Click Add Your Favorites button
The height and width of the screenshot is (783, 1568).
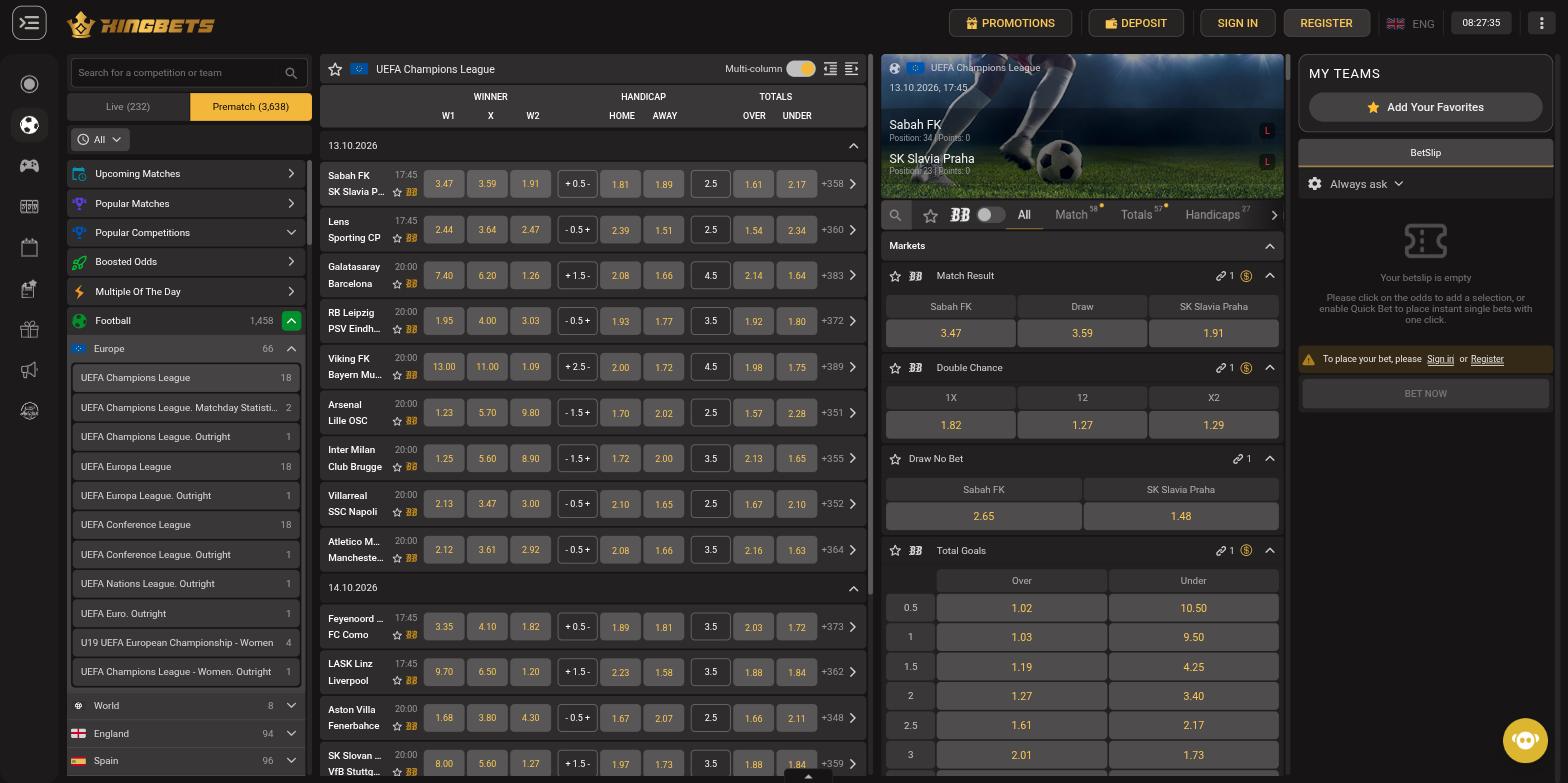tap(1425, 107)
